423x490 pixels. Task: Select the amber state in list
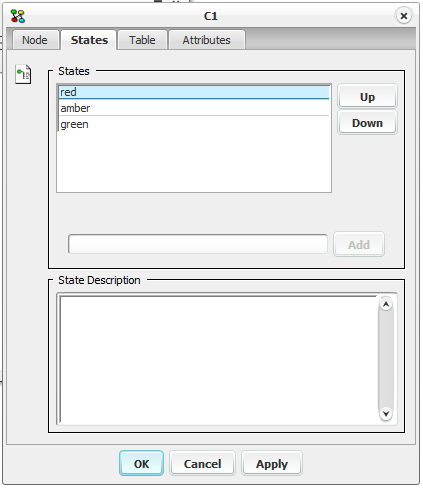coord(194,108)
